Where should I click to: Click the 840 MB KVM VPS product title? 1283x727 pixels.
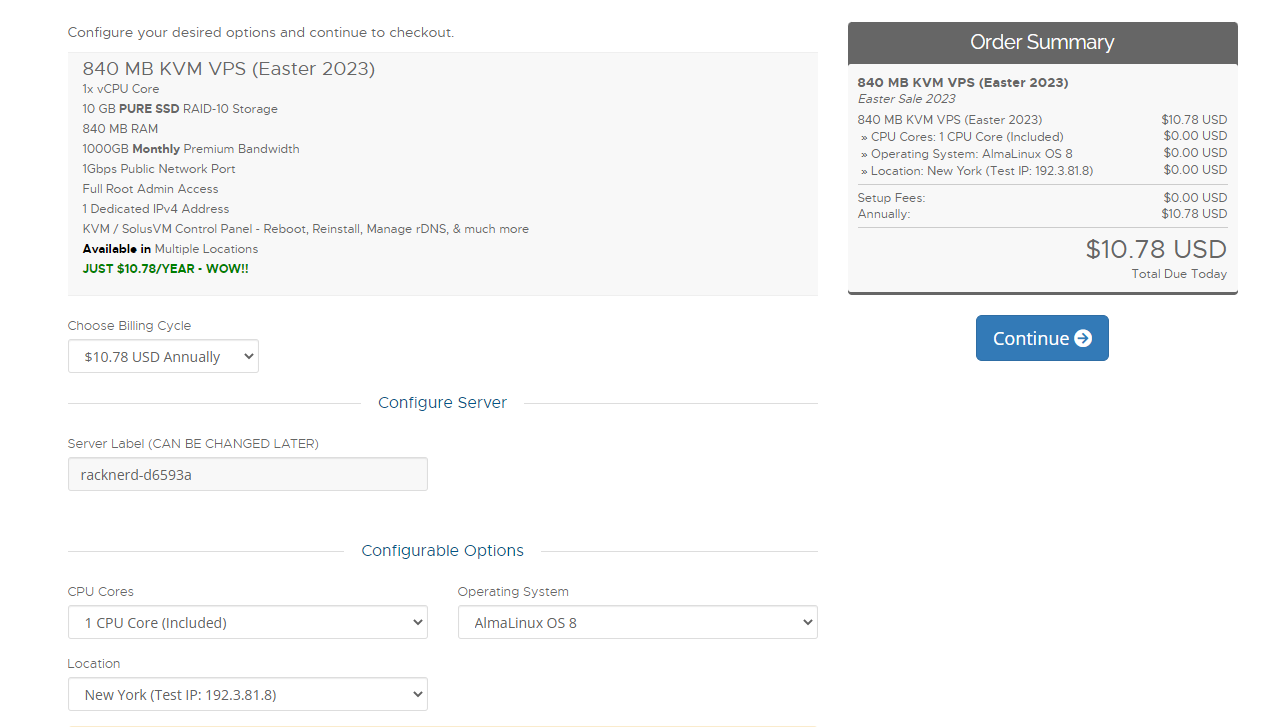[x=228, y=69]
